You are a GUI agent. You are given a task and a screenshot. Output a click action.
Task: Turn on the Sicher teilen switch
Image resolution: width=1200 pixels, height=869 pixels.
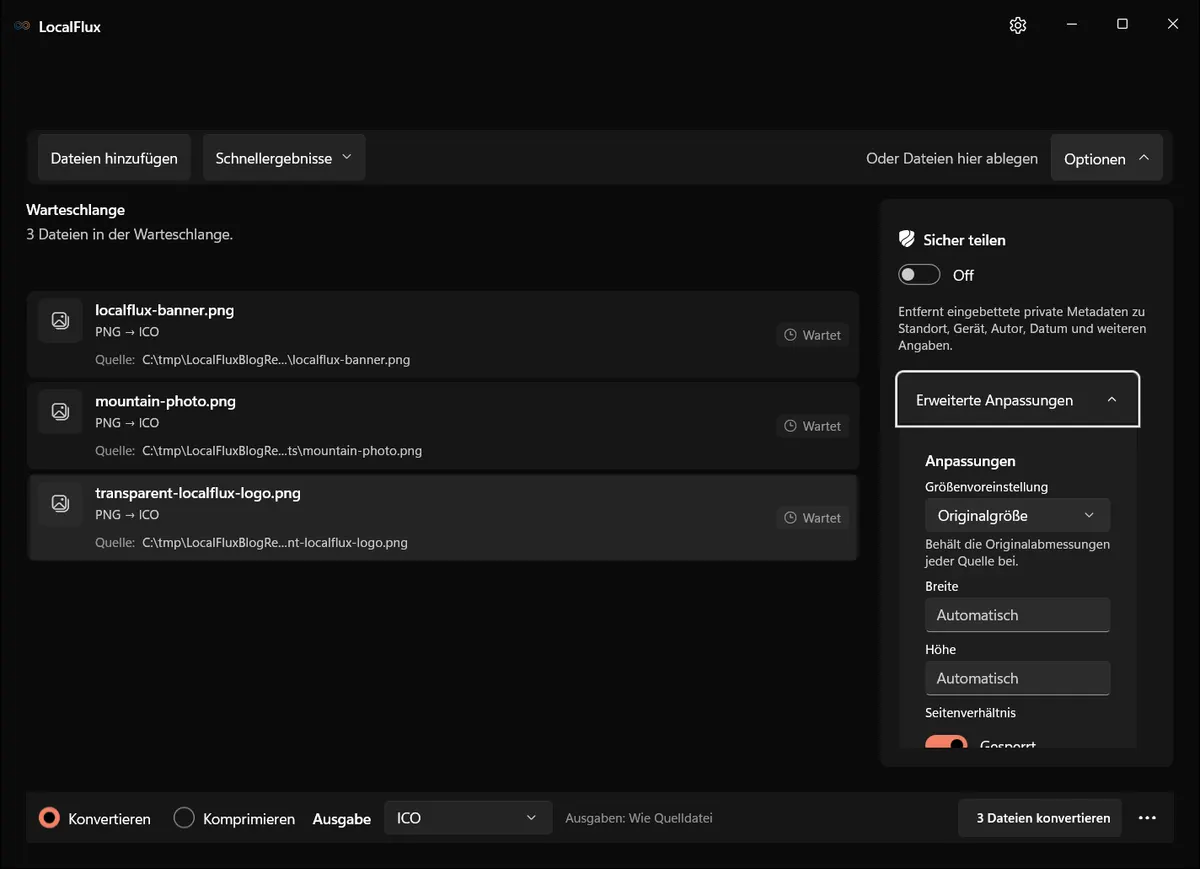(x=919, y=275)
